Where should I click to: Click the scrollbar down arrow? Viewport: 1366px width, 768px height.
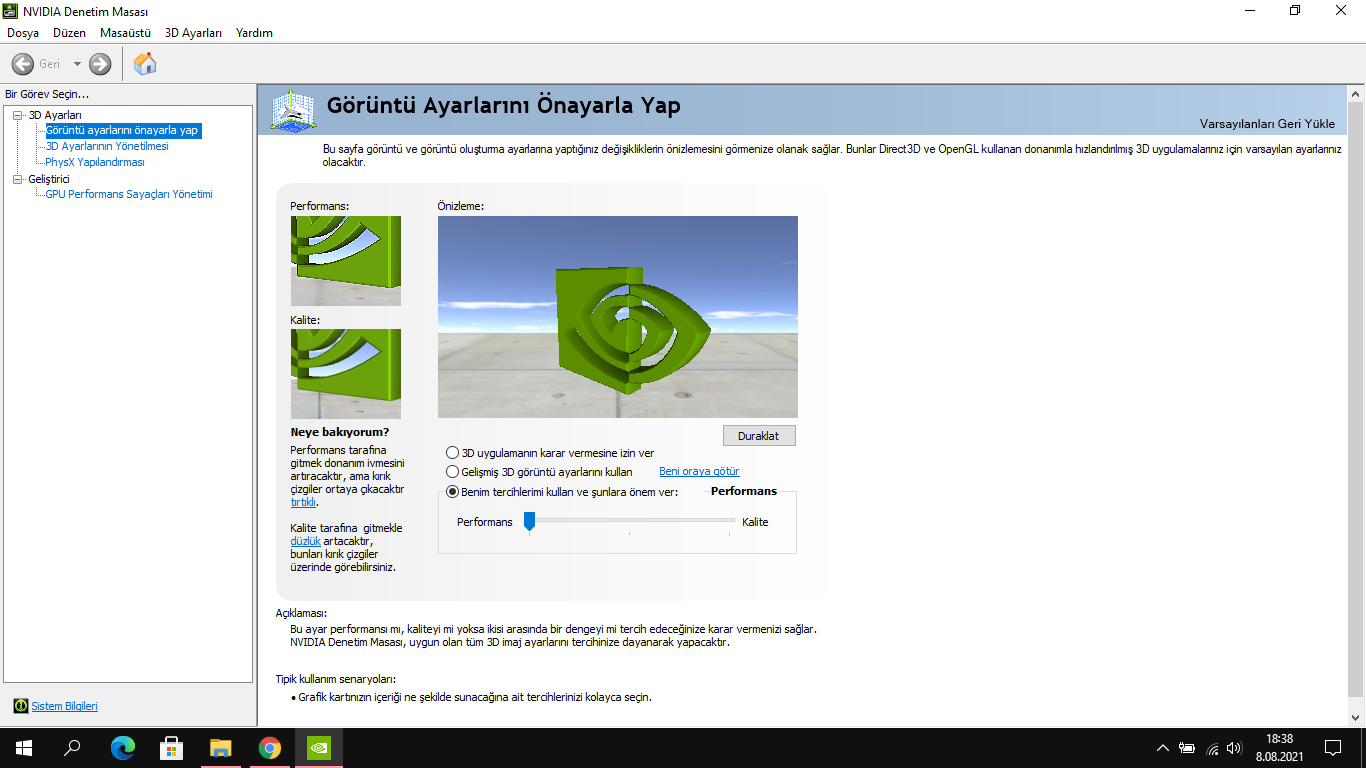(x=1356, y=719)
